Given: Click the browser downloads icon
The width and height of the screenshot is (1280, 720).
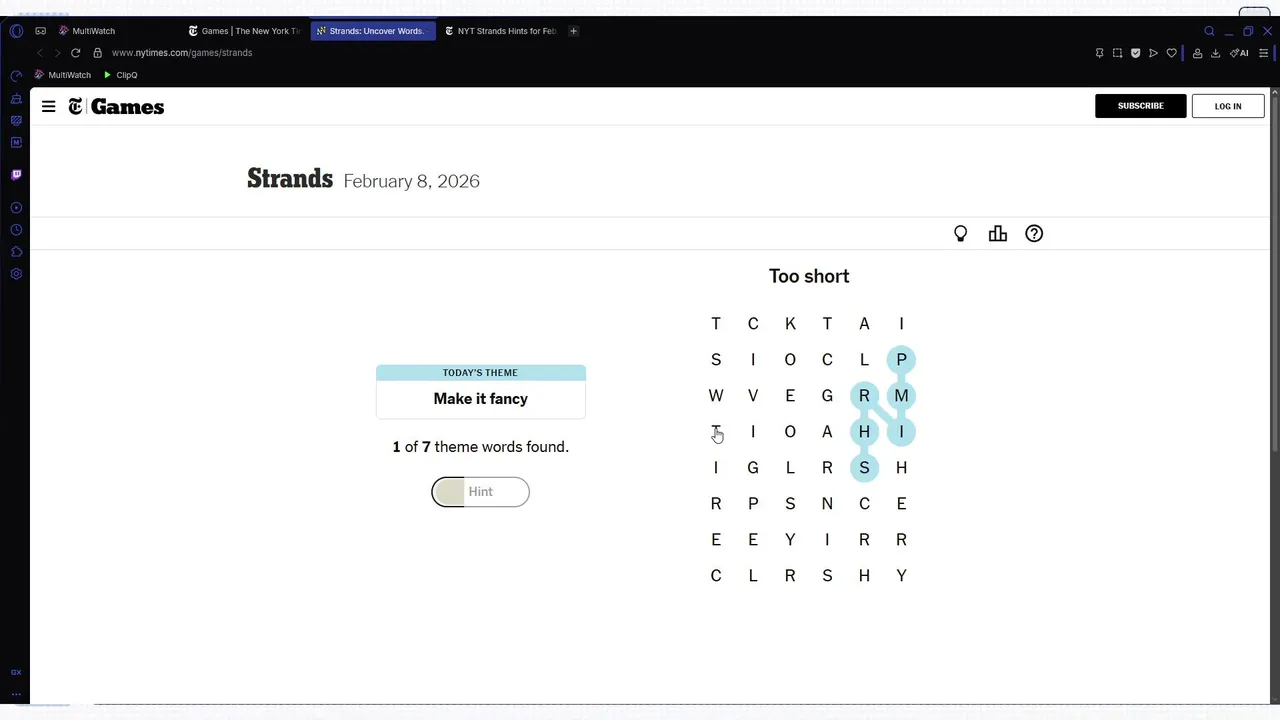Looking at the screenshot, I should 1215,53.
